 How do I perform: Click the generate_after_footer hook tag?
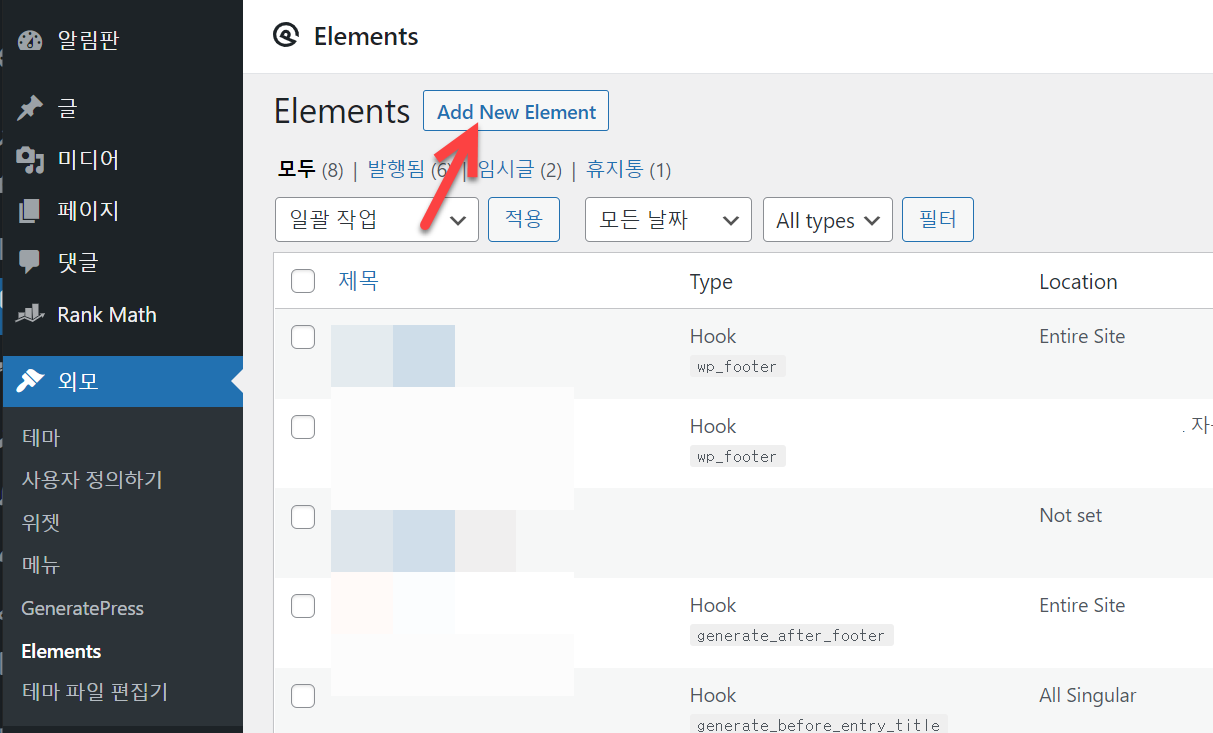pos(791,635)
